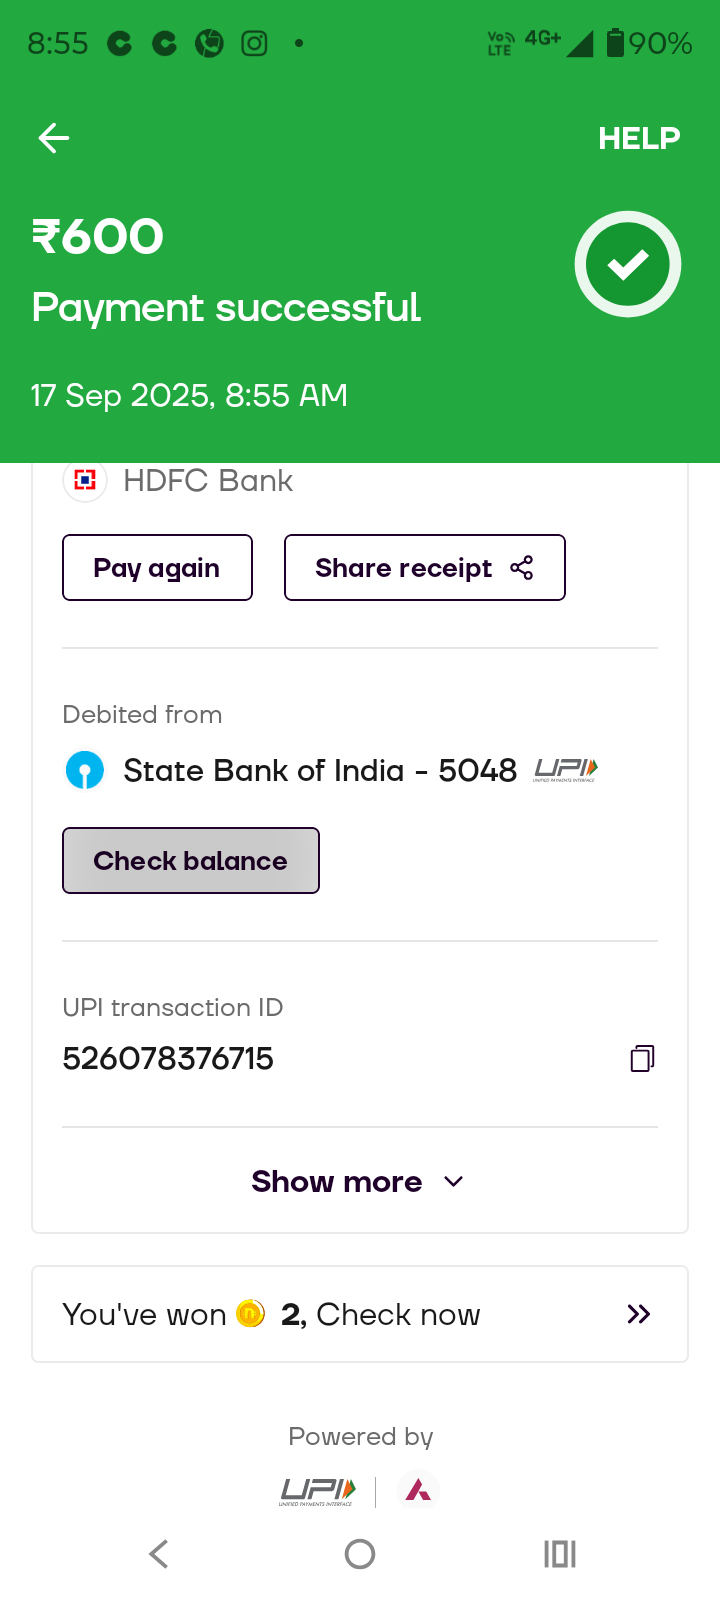Tap the ₹600 amount text
Viewport: 720px width, 1600px height.
(98, 237)
